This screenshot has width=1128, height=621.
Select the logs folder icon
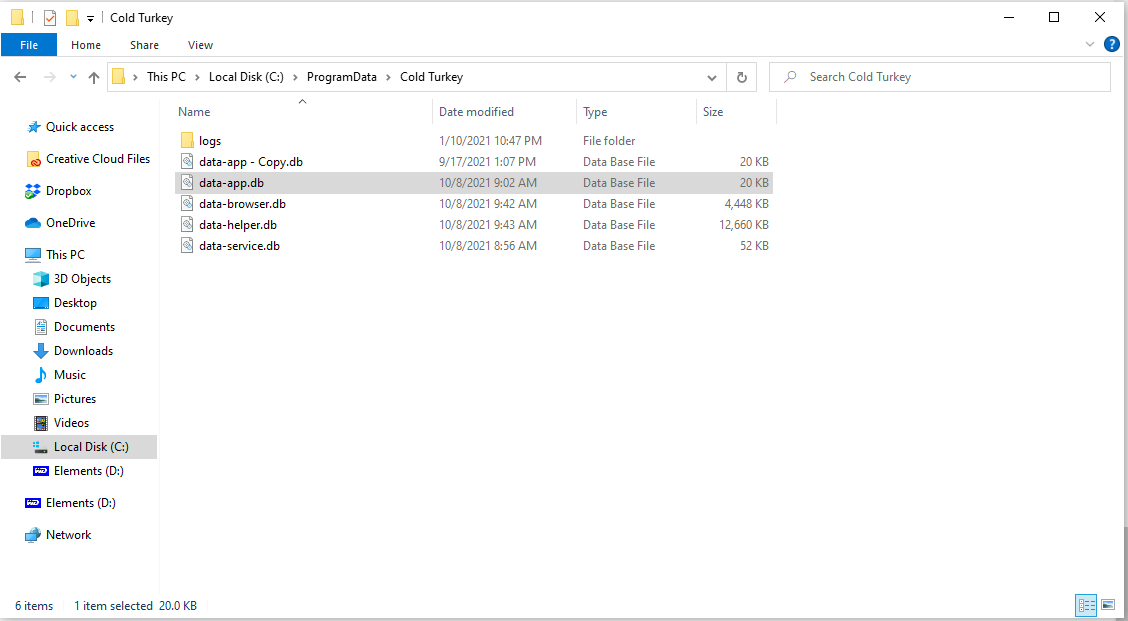pyautogui.click(x=187, y=140)
